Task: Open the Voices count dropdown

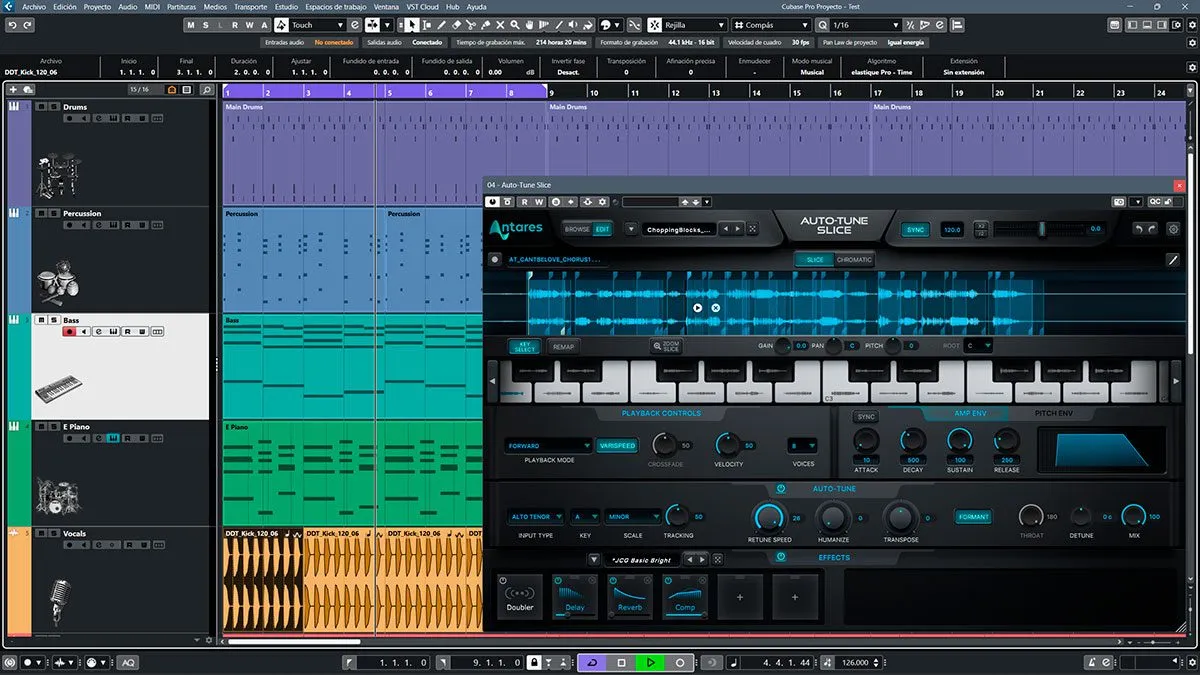Action: 802,446
